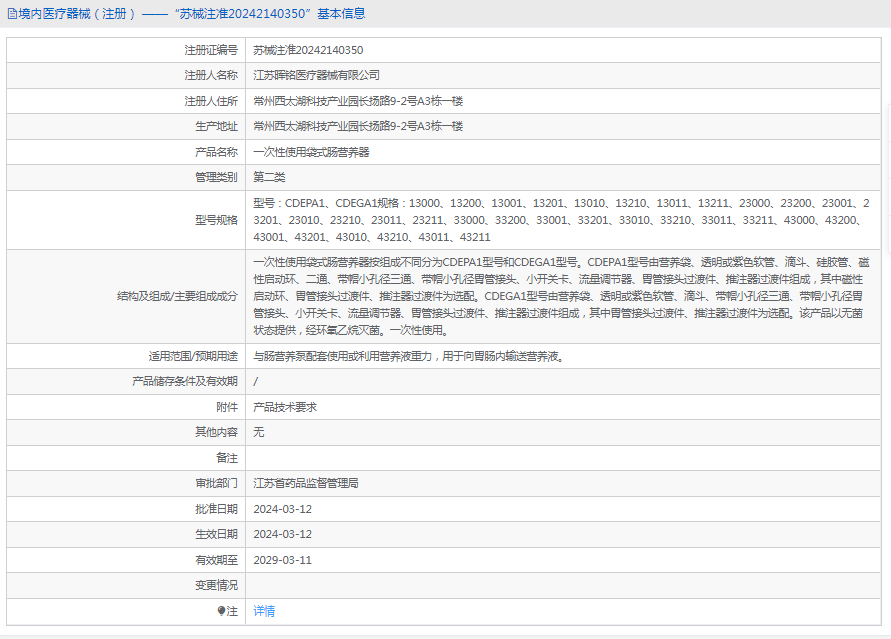Click the 注册人住所 address value
Viewport: 891px width, 639px height.
[358, 101]
